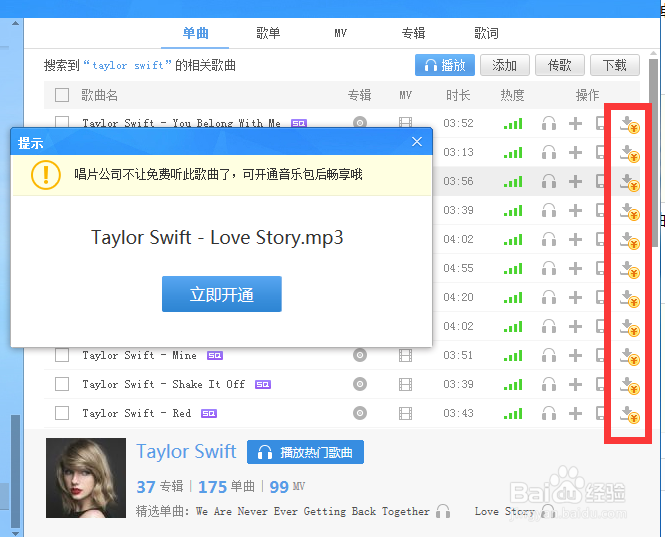Open the 37 专辑 link
This screenshot has width=665, height=537.
coord(160,487)
